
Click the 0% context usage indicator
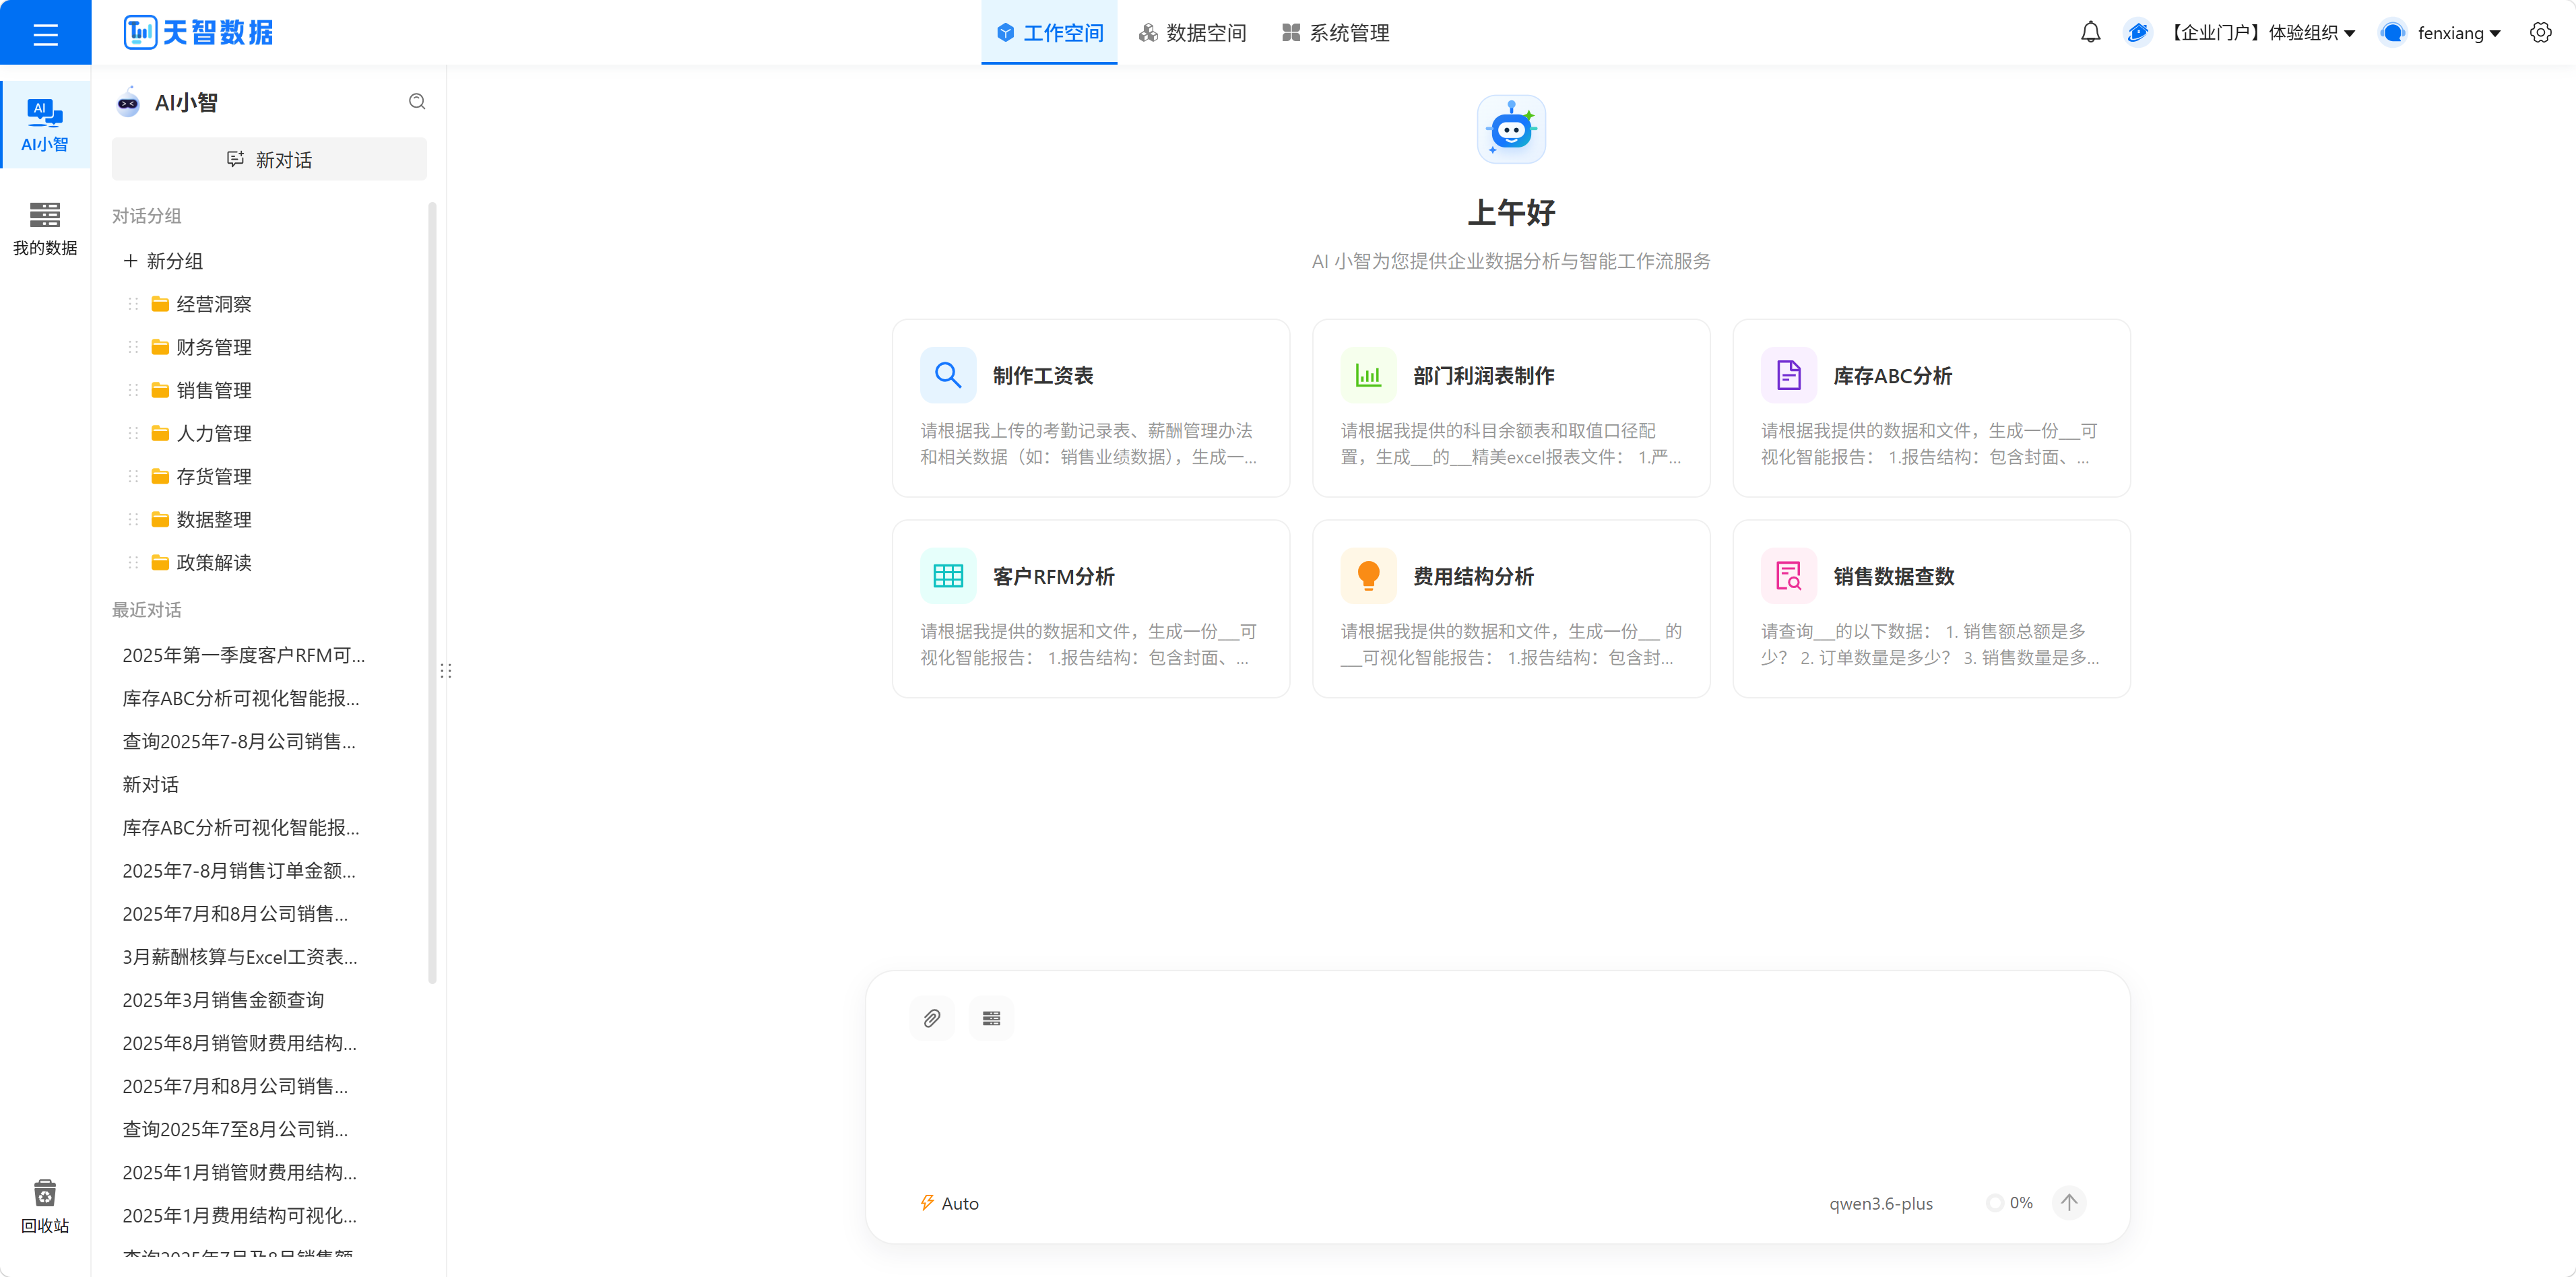point(2010,1202)
